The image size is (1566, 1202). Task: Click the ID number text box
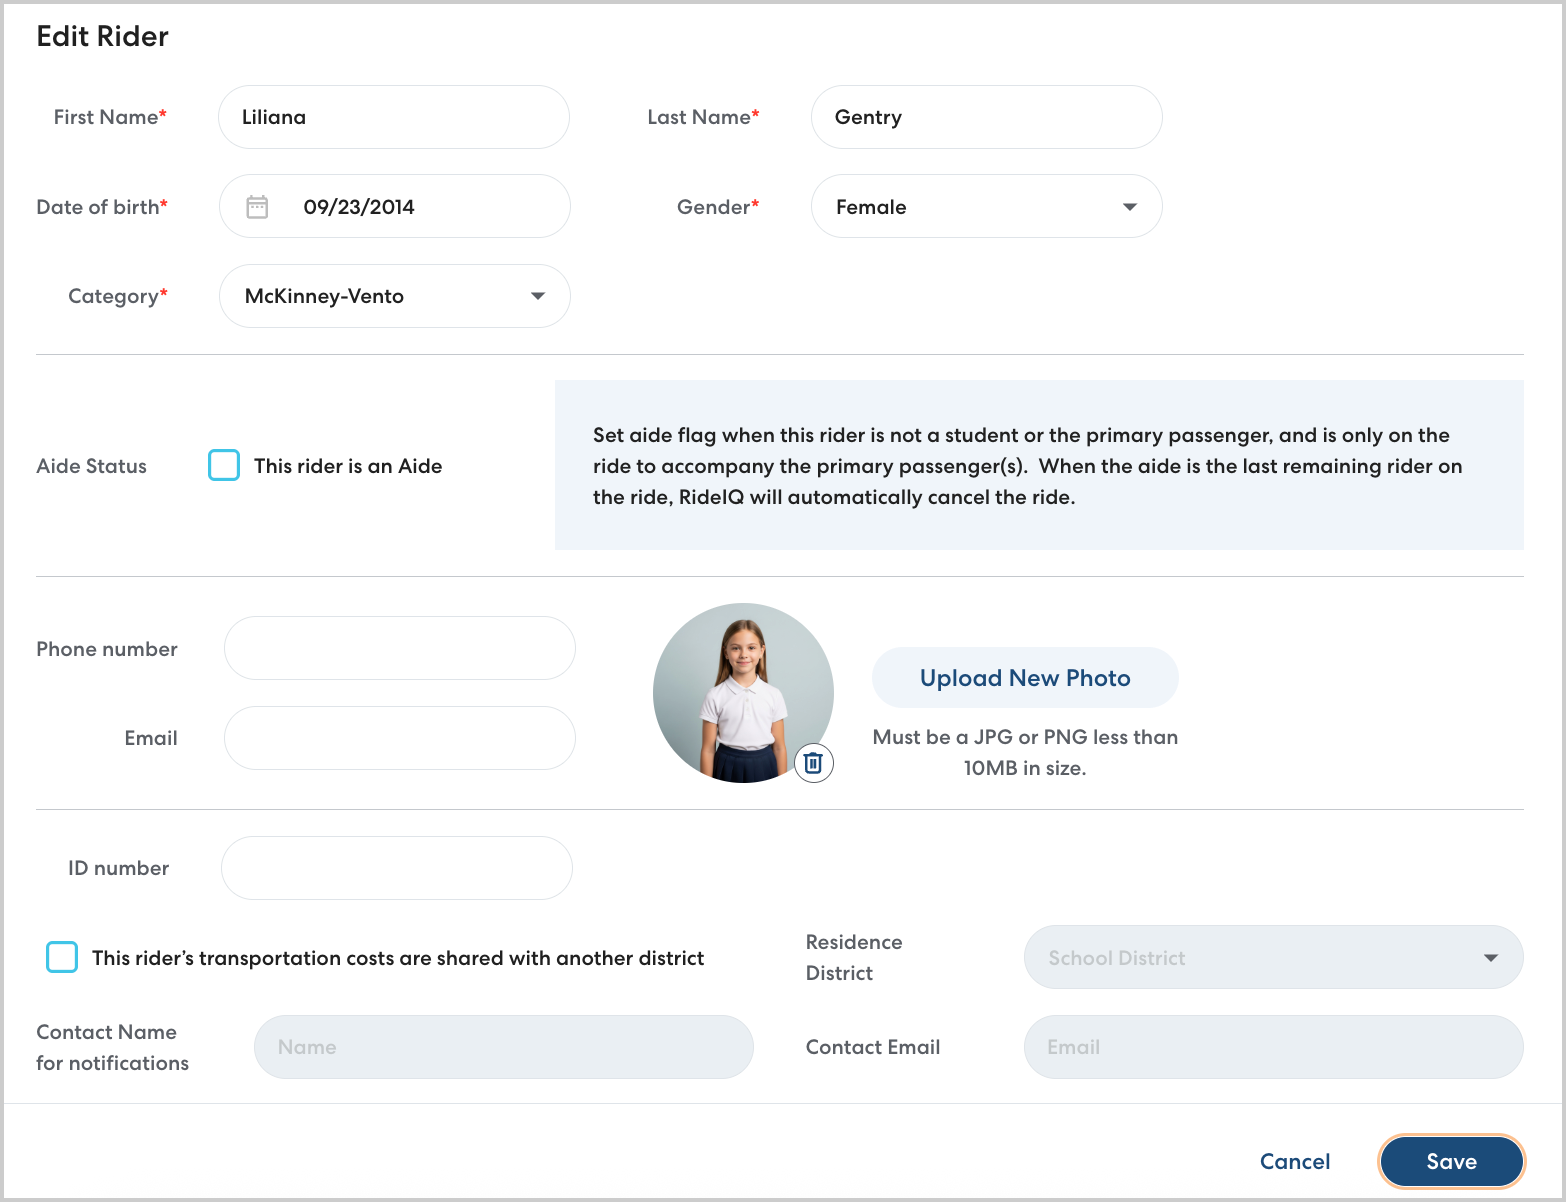pyautogui.click(x=396, y=868)
